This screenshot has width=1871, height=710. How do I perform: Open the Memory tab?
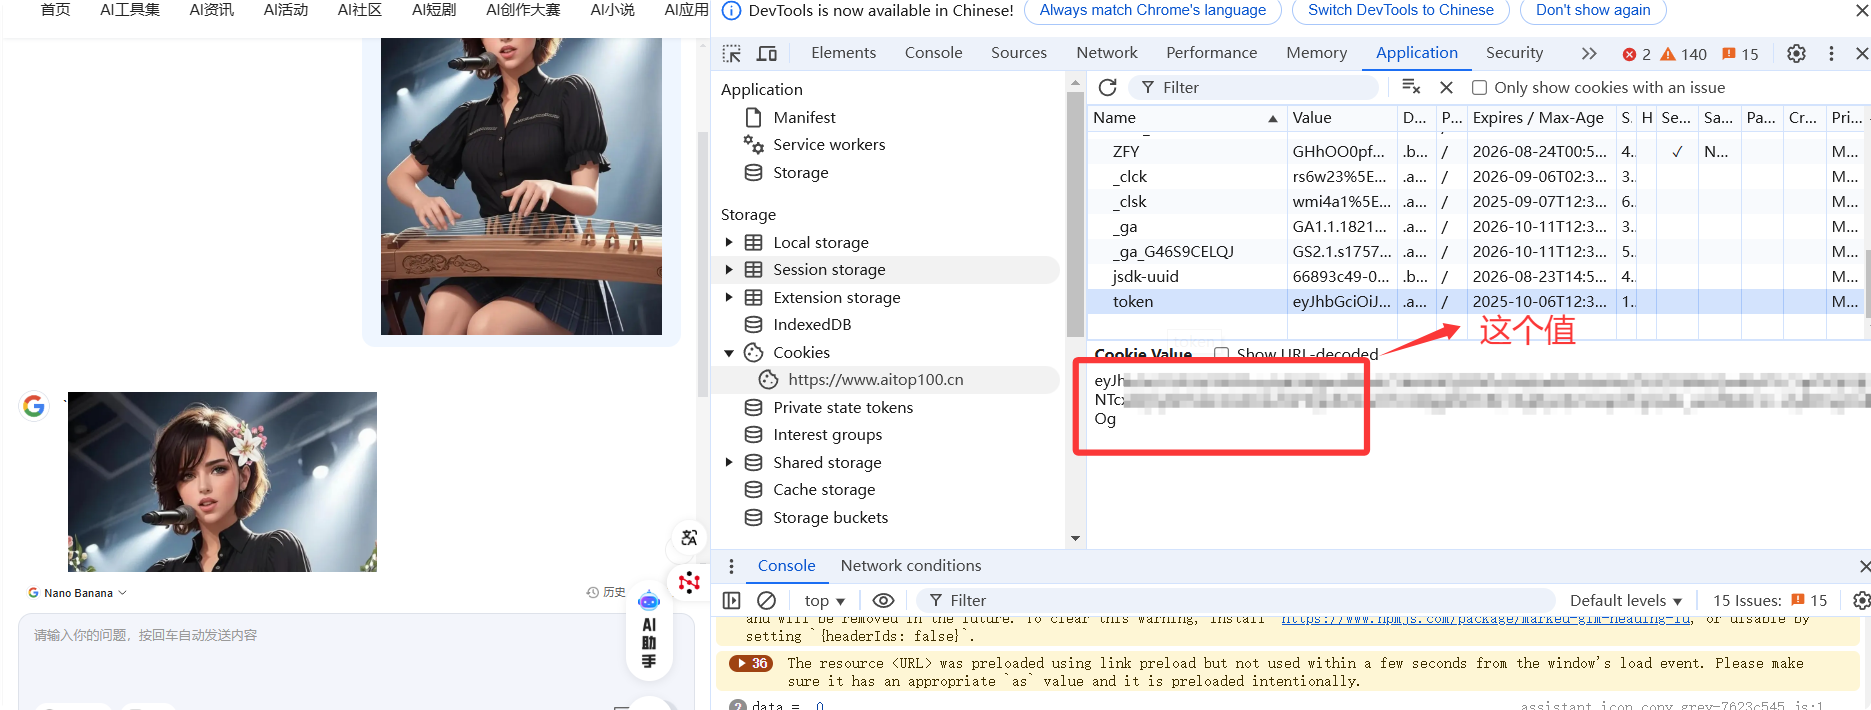tap(1317, 53)
